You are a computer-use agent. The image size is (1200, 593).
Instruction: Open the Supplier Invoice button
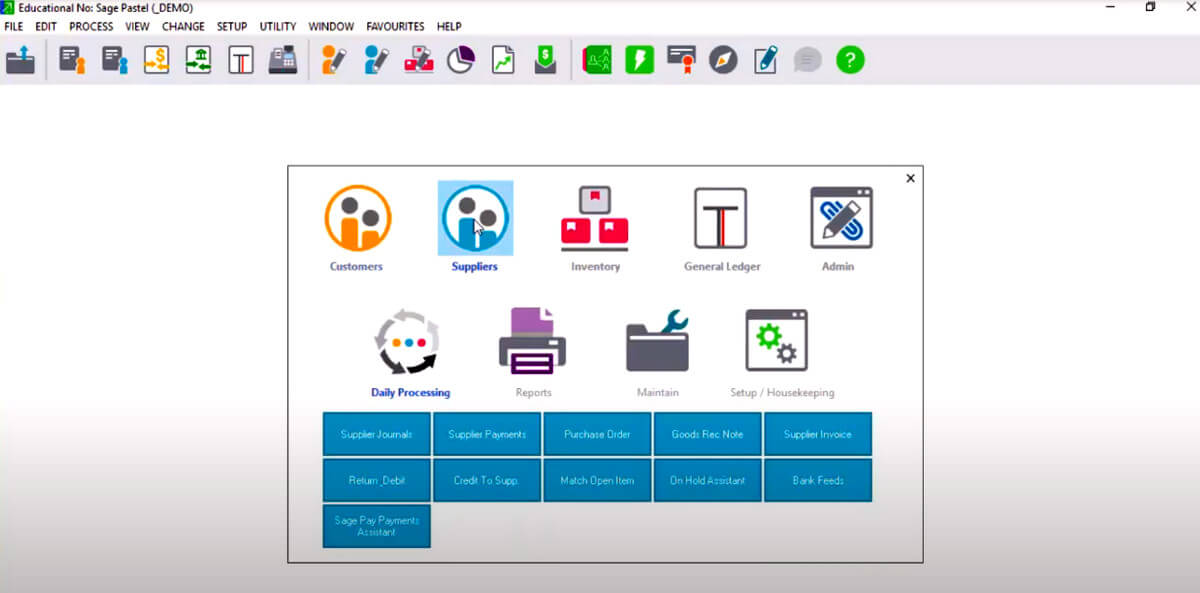818,434
